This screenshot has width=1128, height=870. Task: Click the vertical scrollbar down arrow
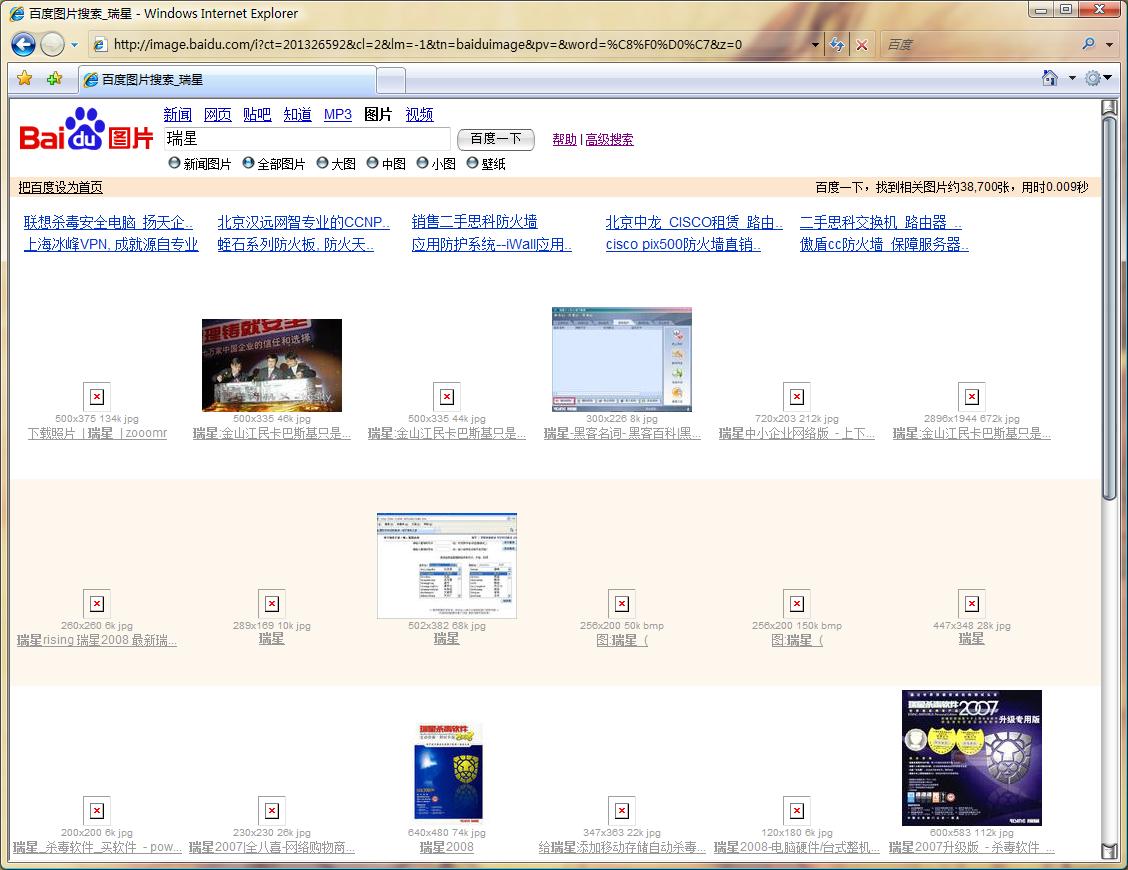click(1109, 851)
